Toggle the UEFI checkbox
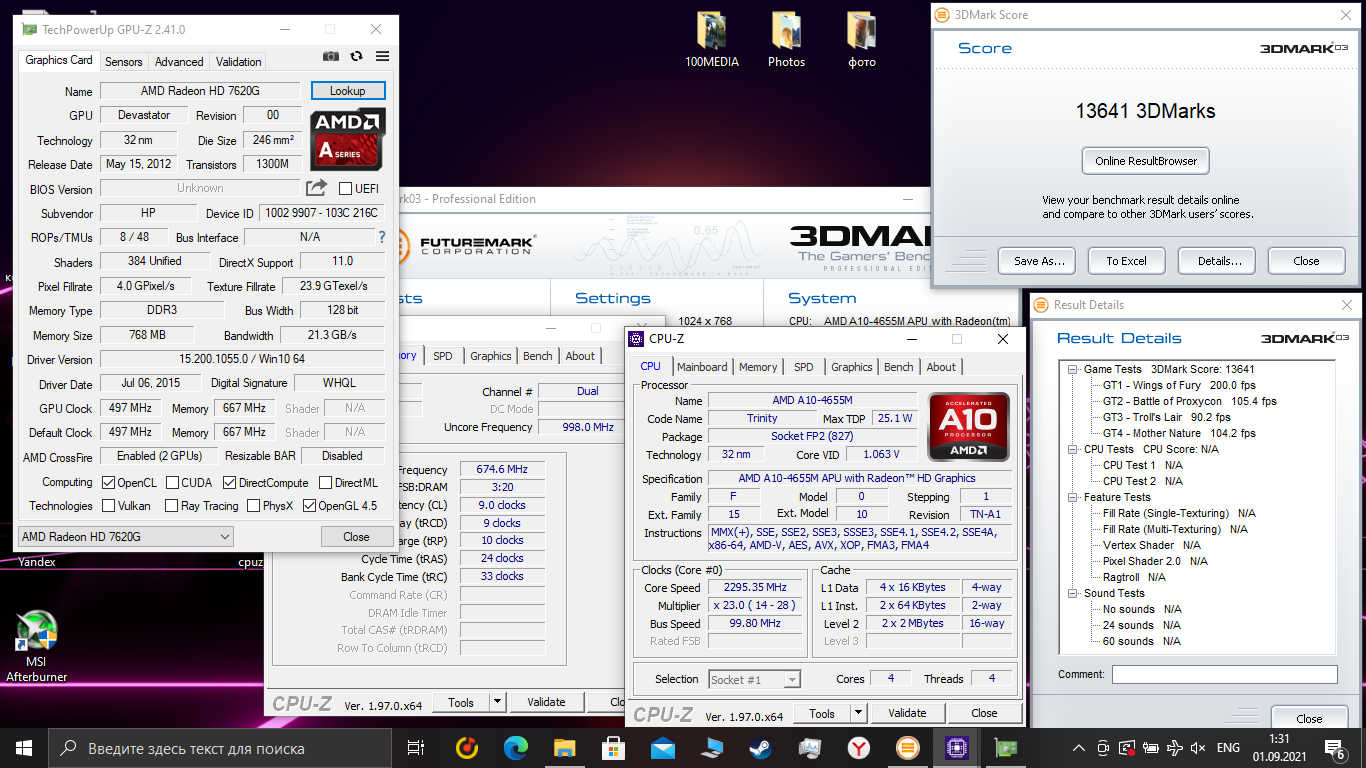This screenshot has width=1366, height=768. click(345, 188)
